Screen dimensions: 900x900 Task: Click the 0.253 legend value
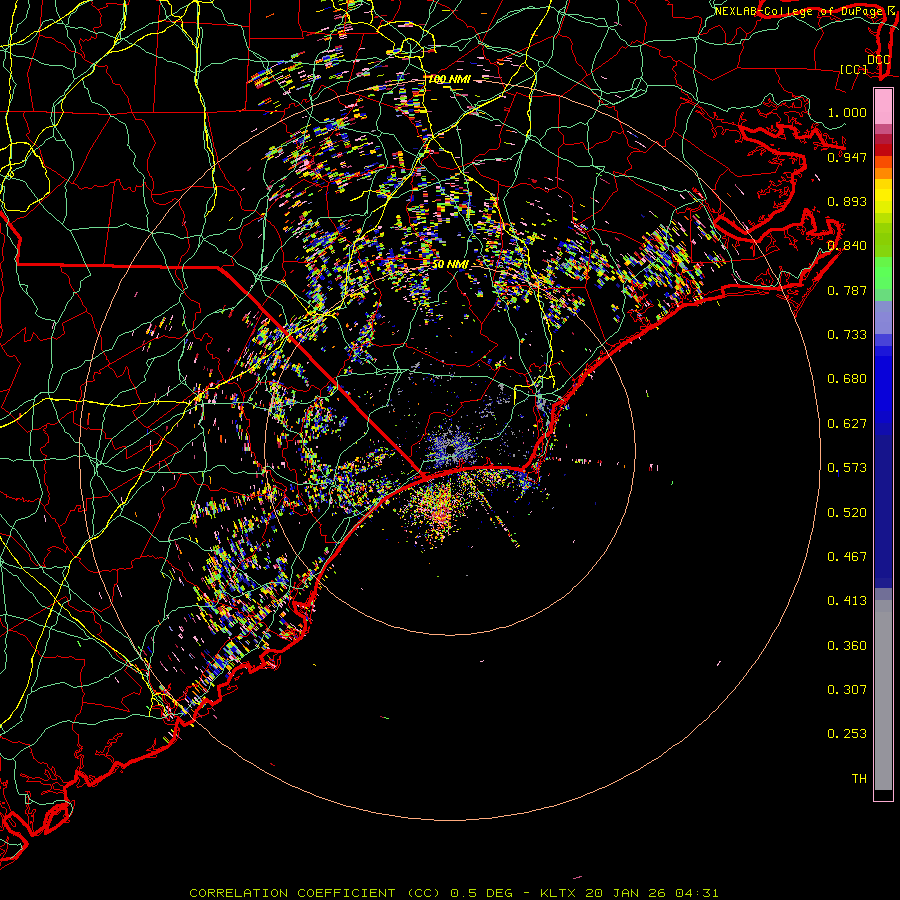coord(847,734)
